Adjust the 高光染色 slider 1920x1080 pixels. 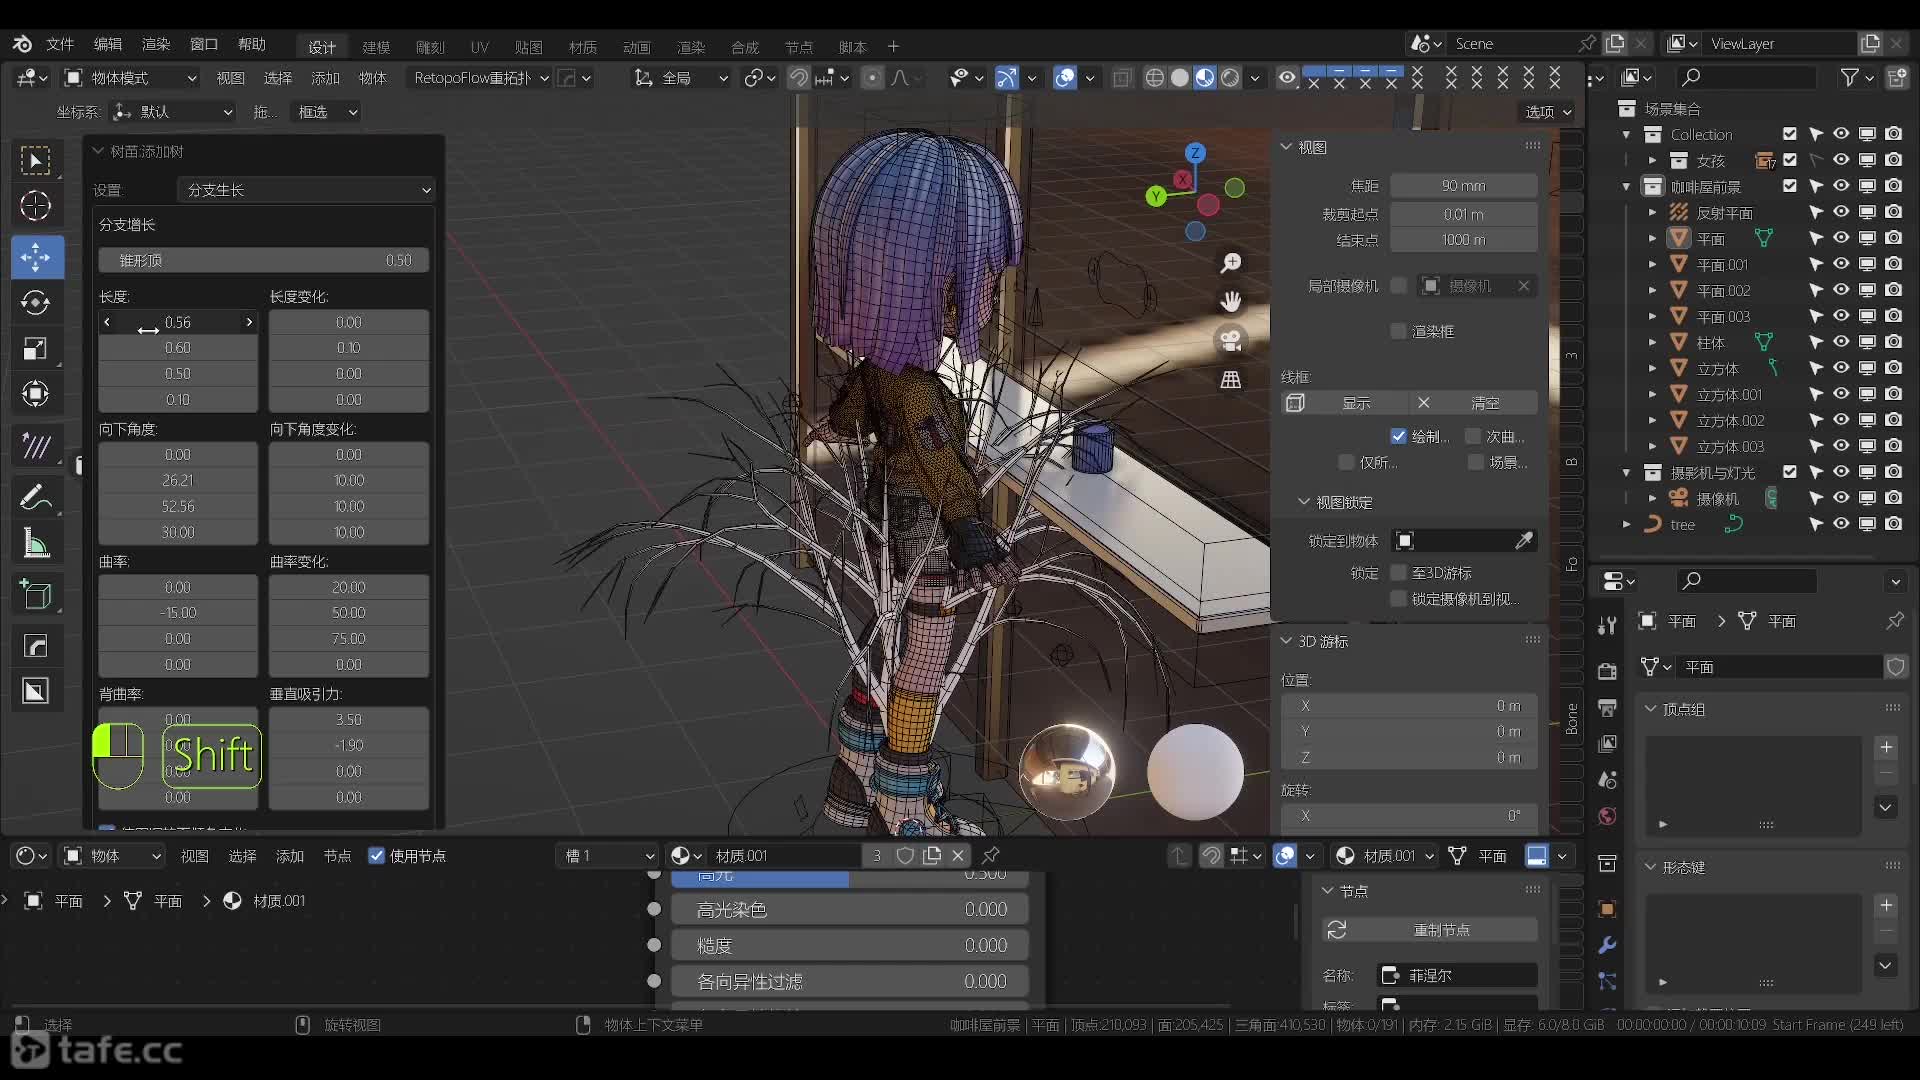click(849, 910)
